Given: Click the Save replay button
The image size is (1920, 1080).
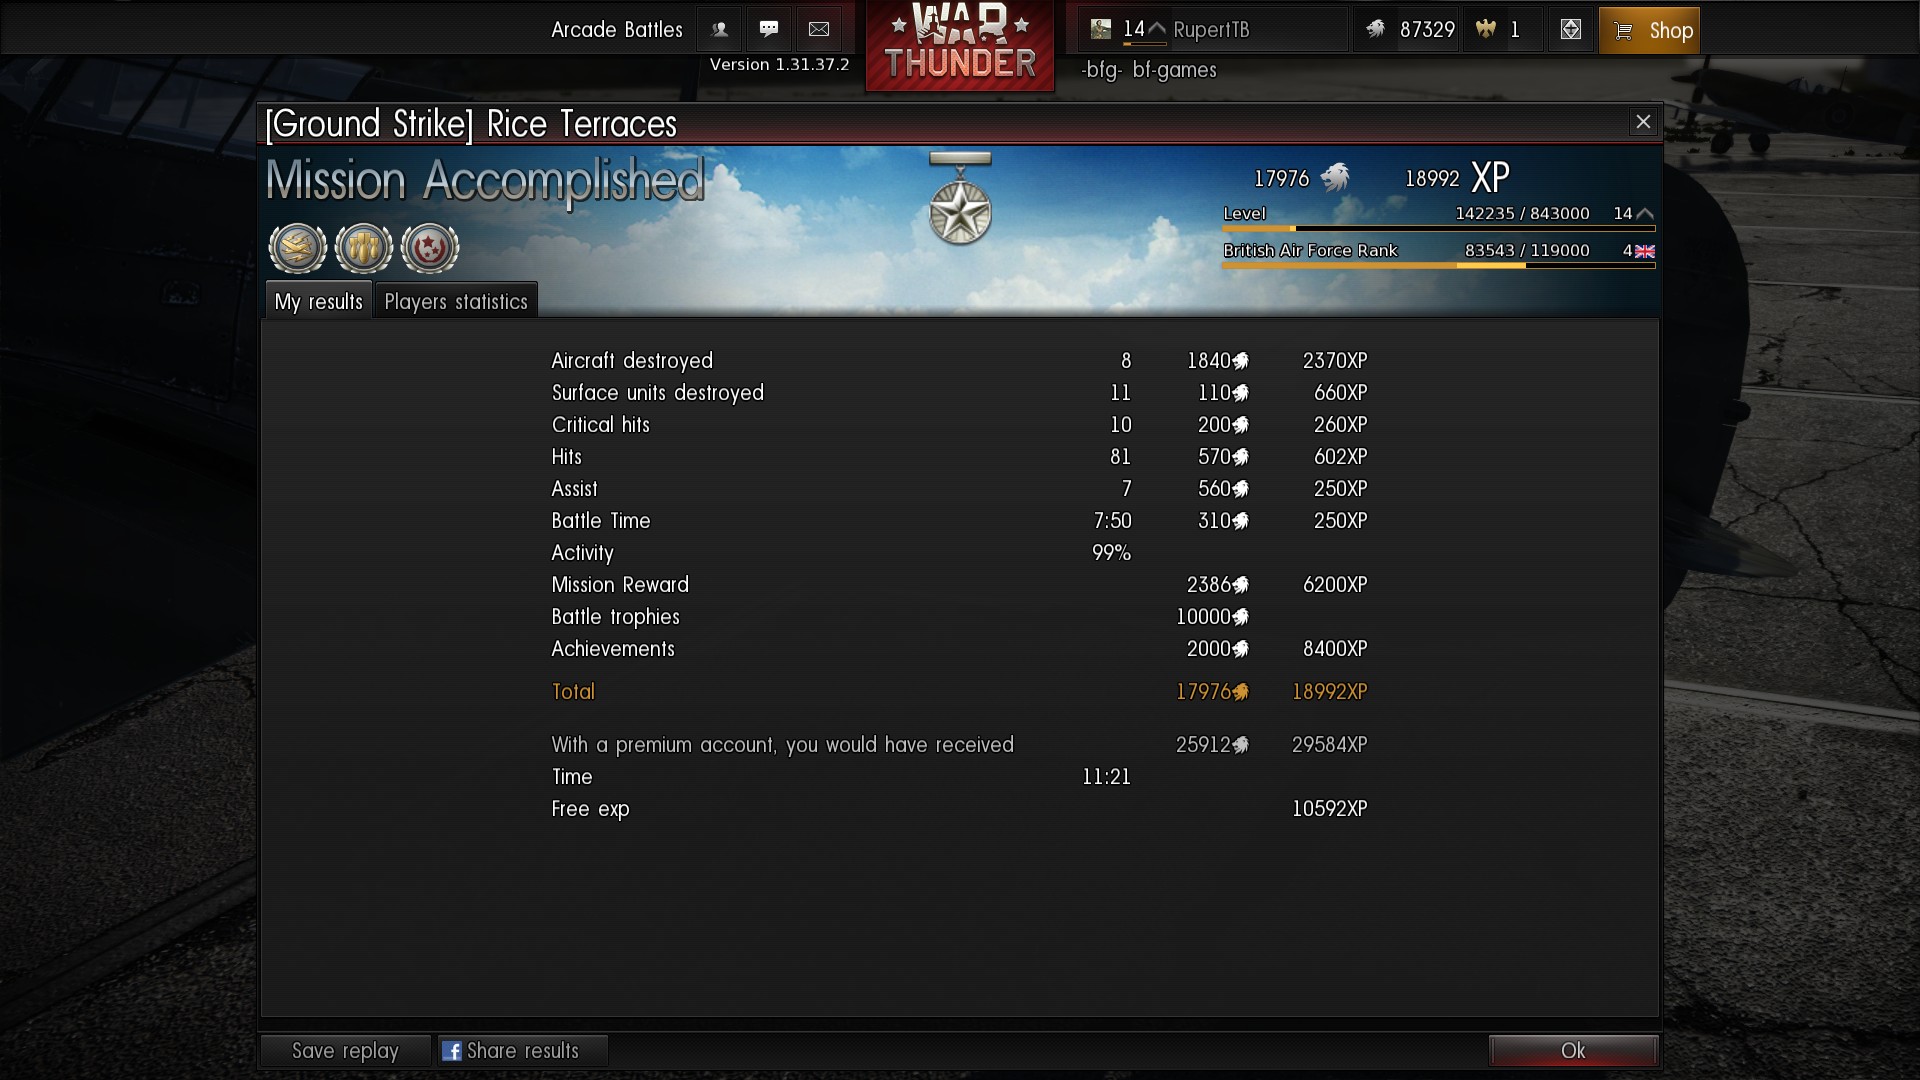Looking at the screenshot, I should (345, 1051).
